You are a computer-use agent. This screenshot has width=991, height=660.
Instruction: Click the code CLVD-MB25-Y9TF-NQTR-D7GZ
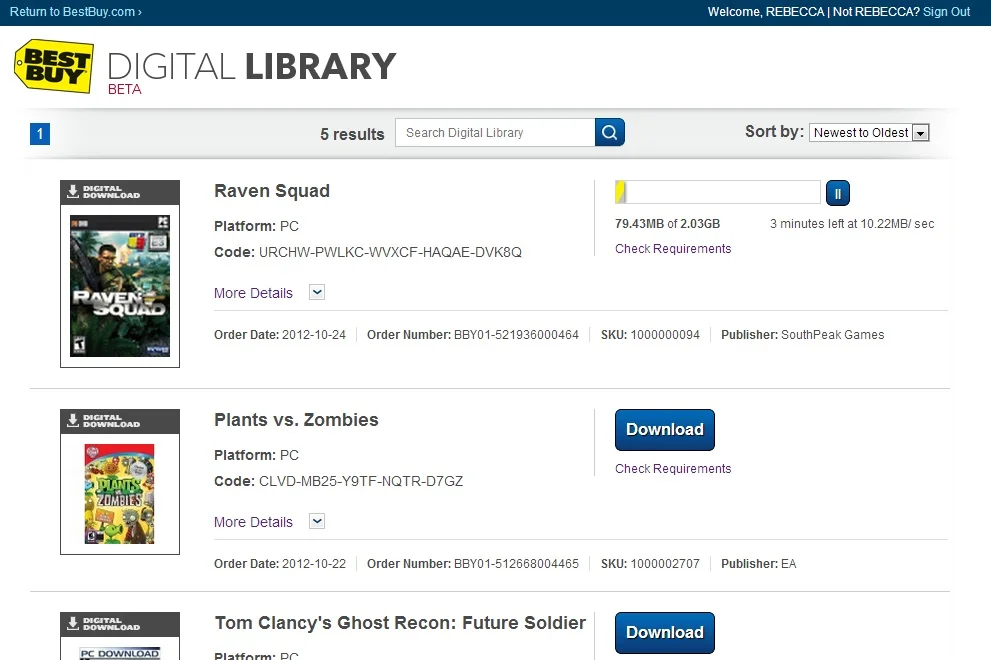click(361, 481)
